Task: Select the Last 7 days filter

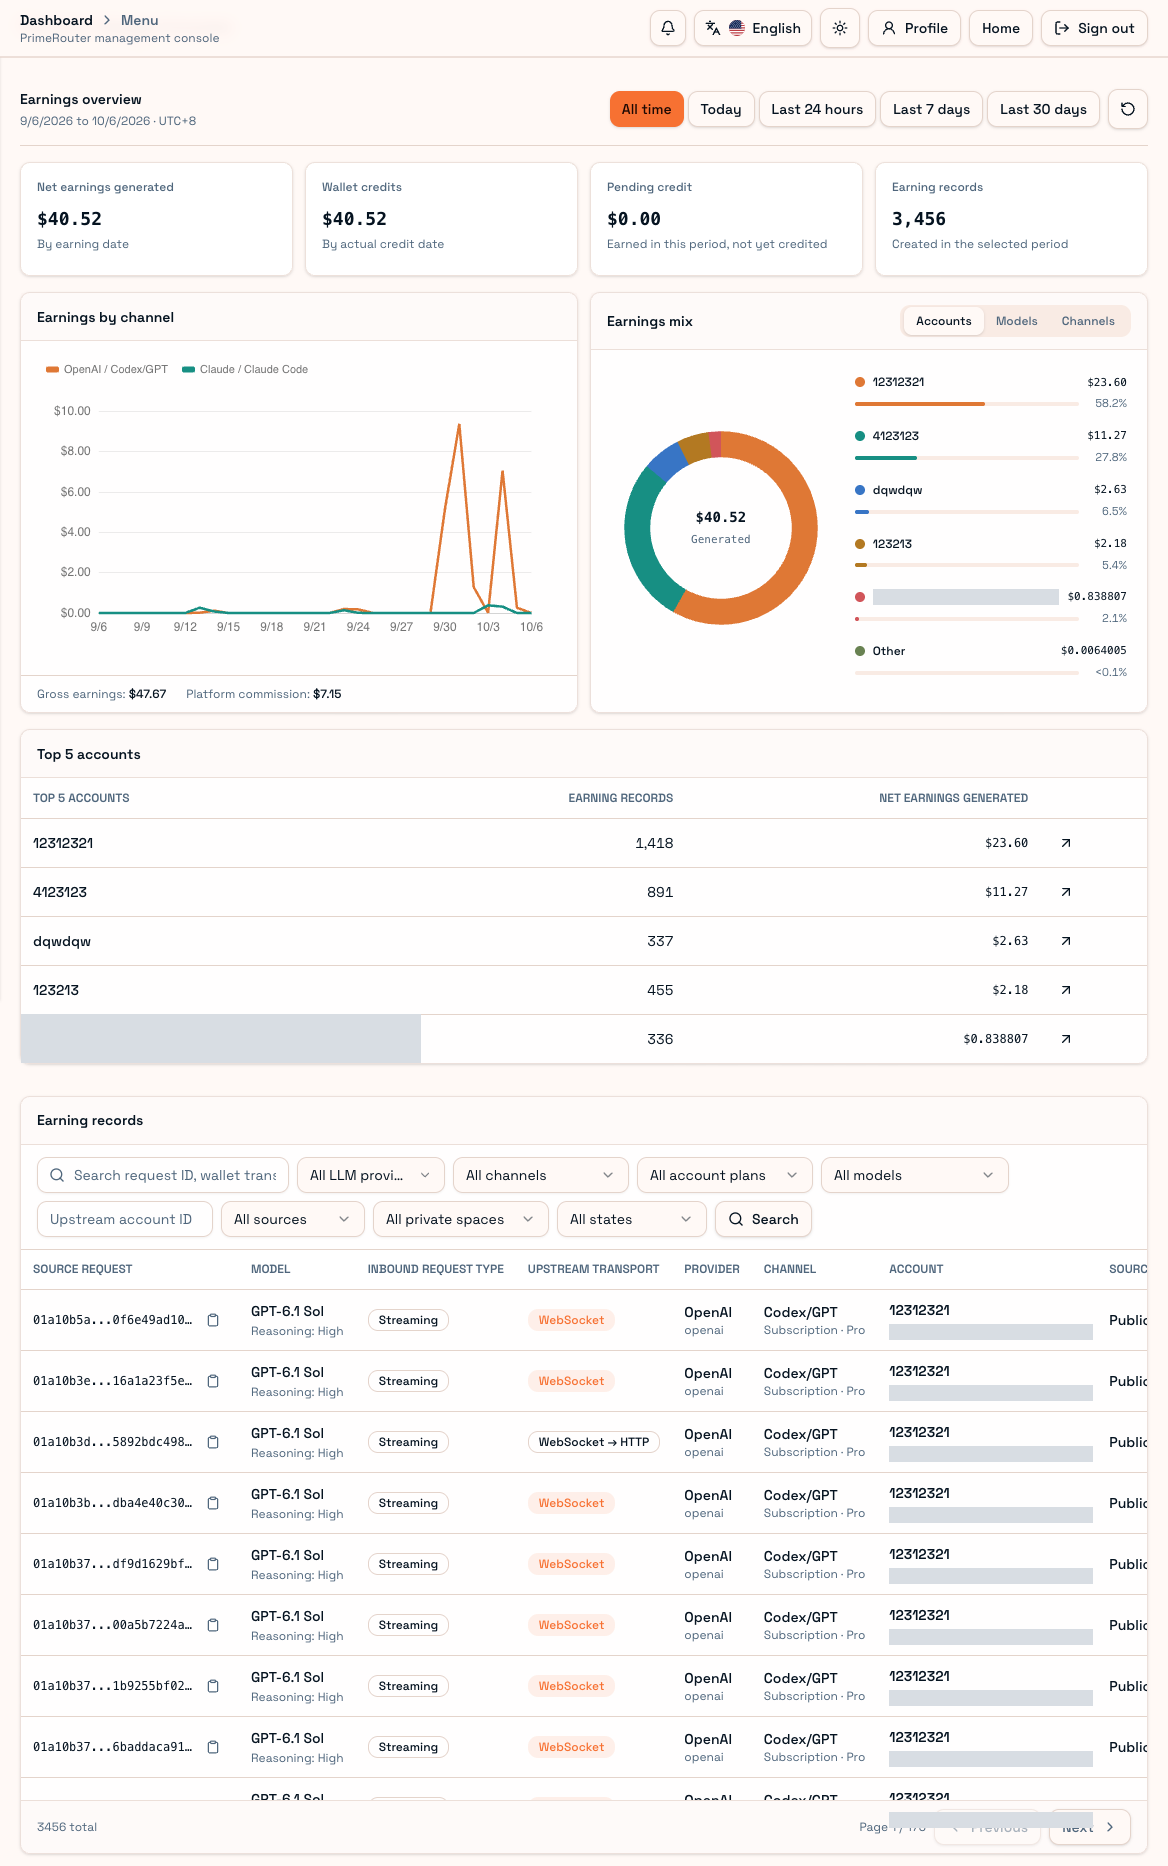Action: point(931,109)
